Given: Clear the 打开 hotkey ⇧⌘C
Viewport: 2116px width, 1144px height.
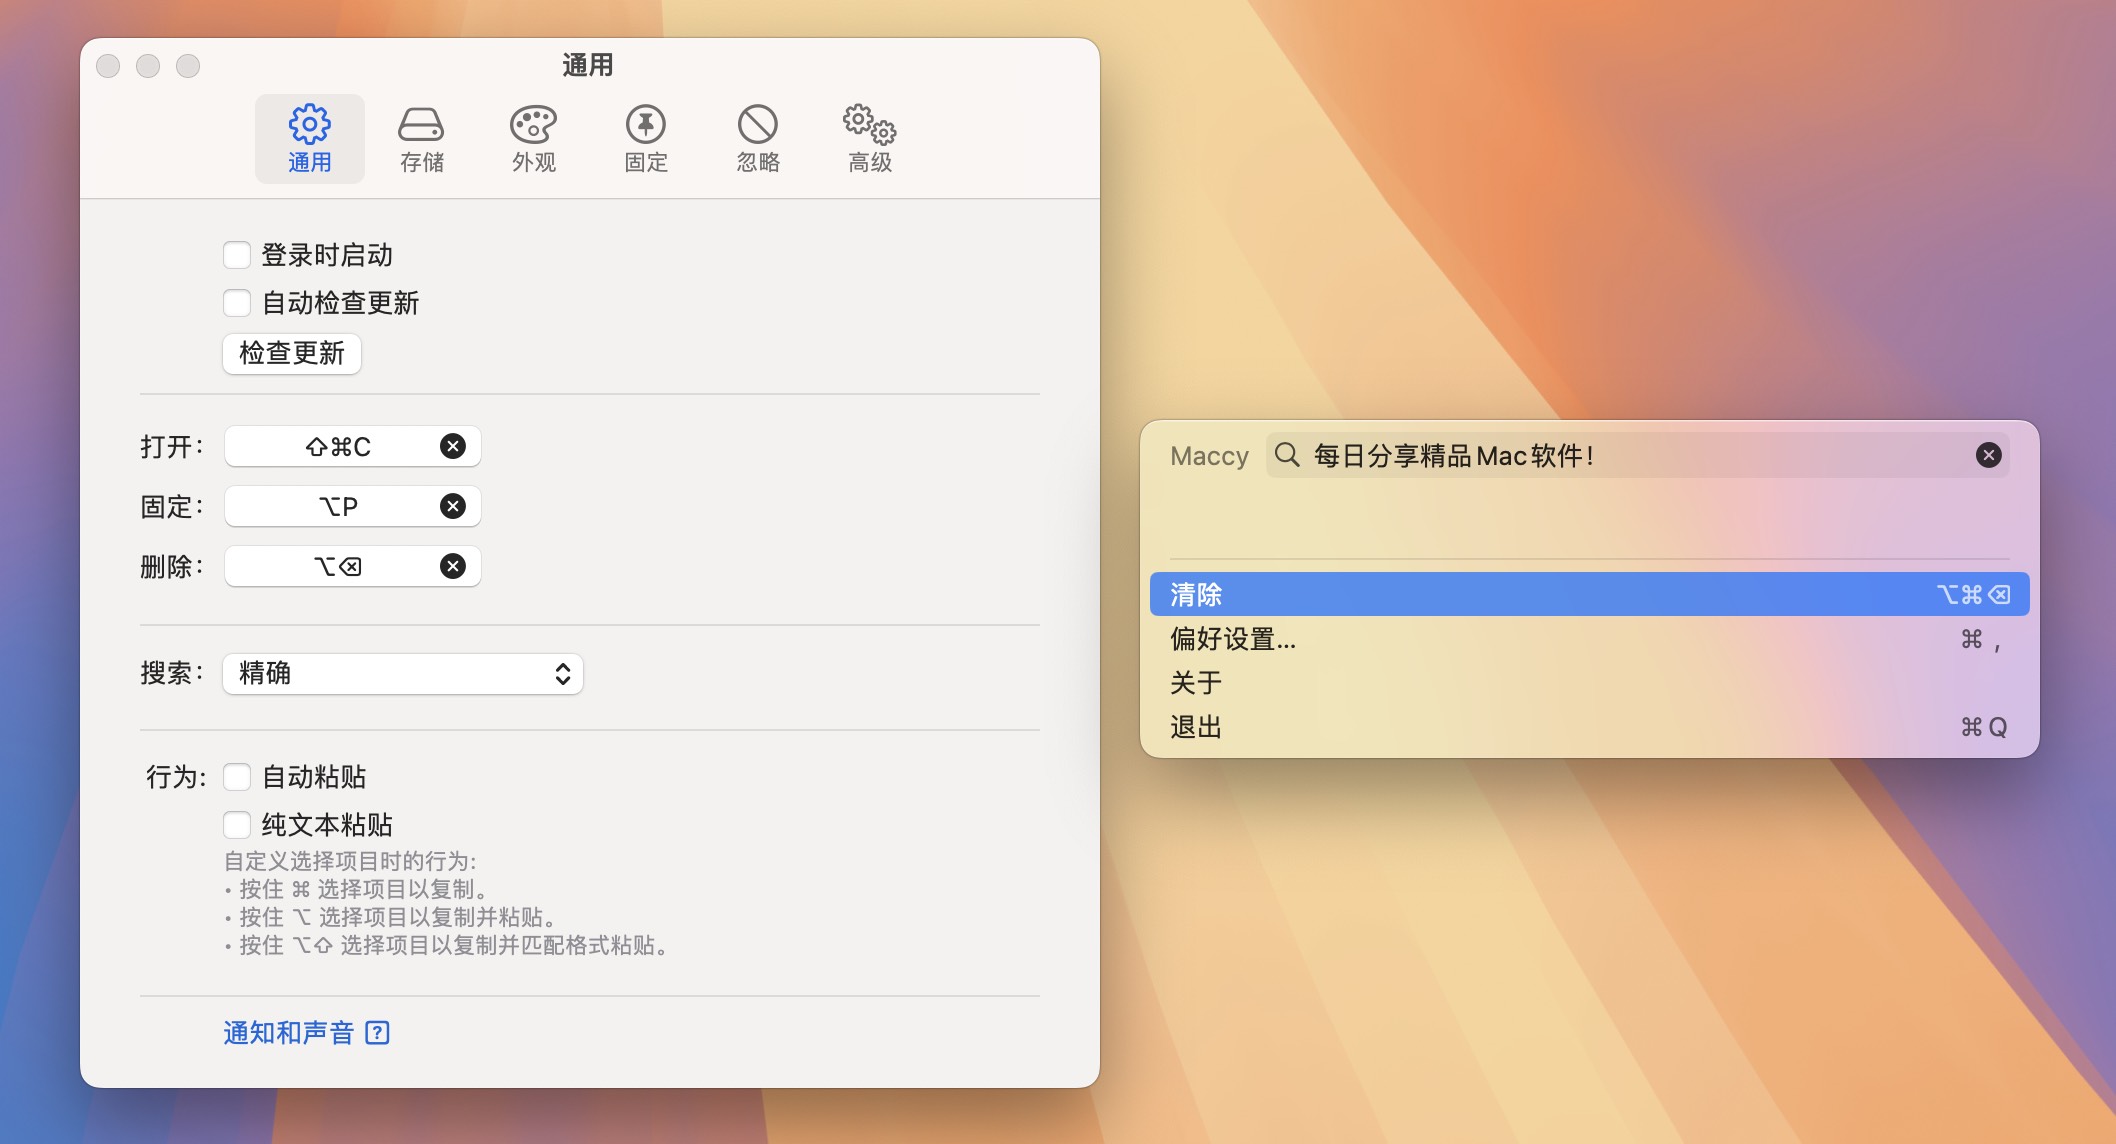Looking at the screenshot, I should point(452,447).
